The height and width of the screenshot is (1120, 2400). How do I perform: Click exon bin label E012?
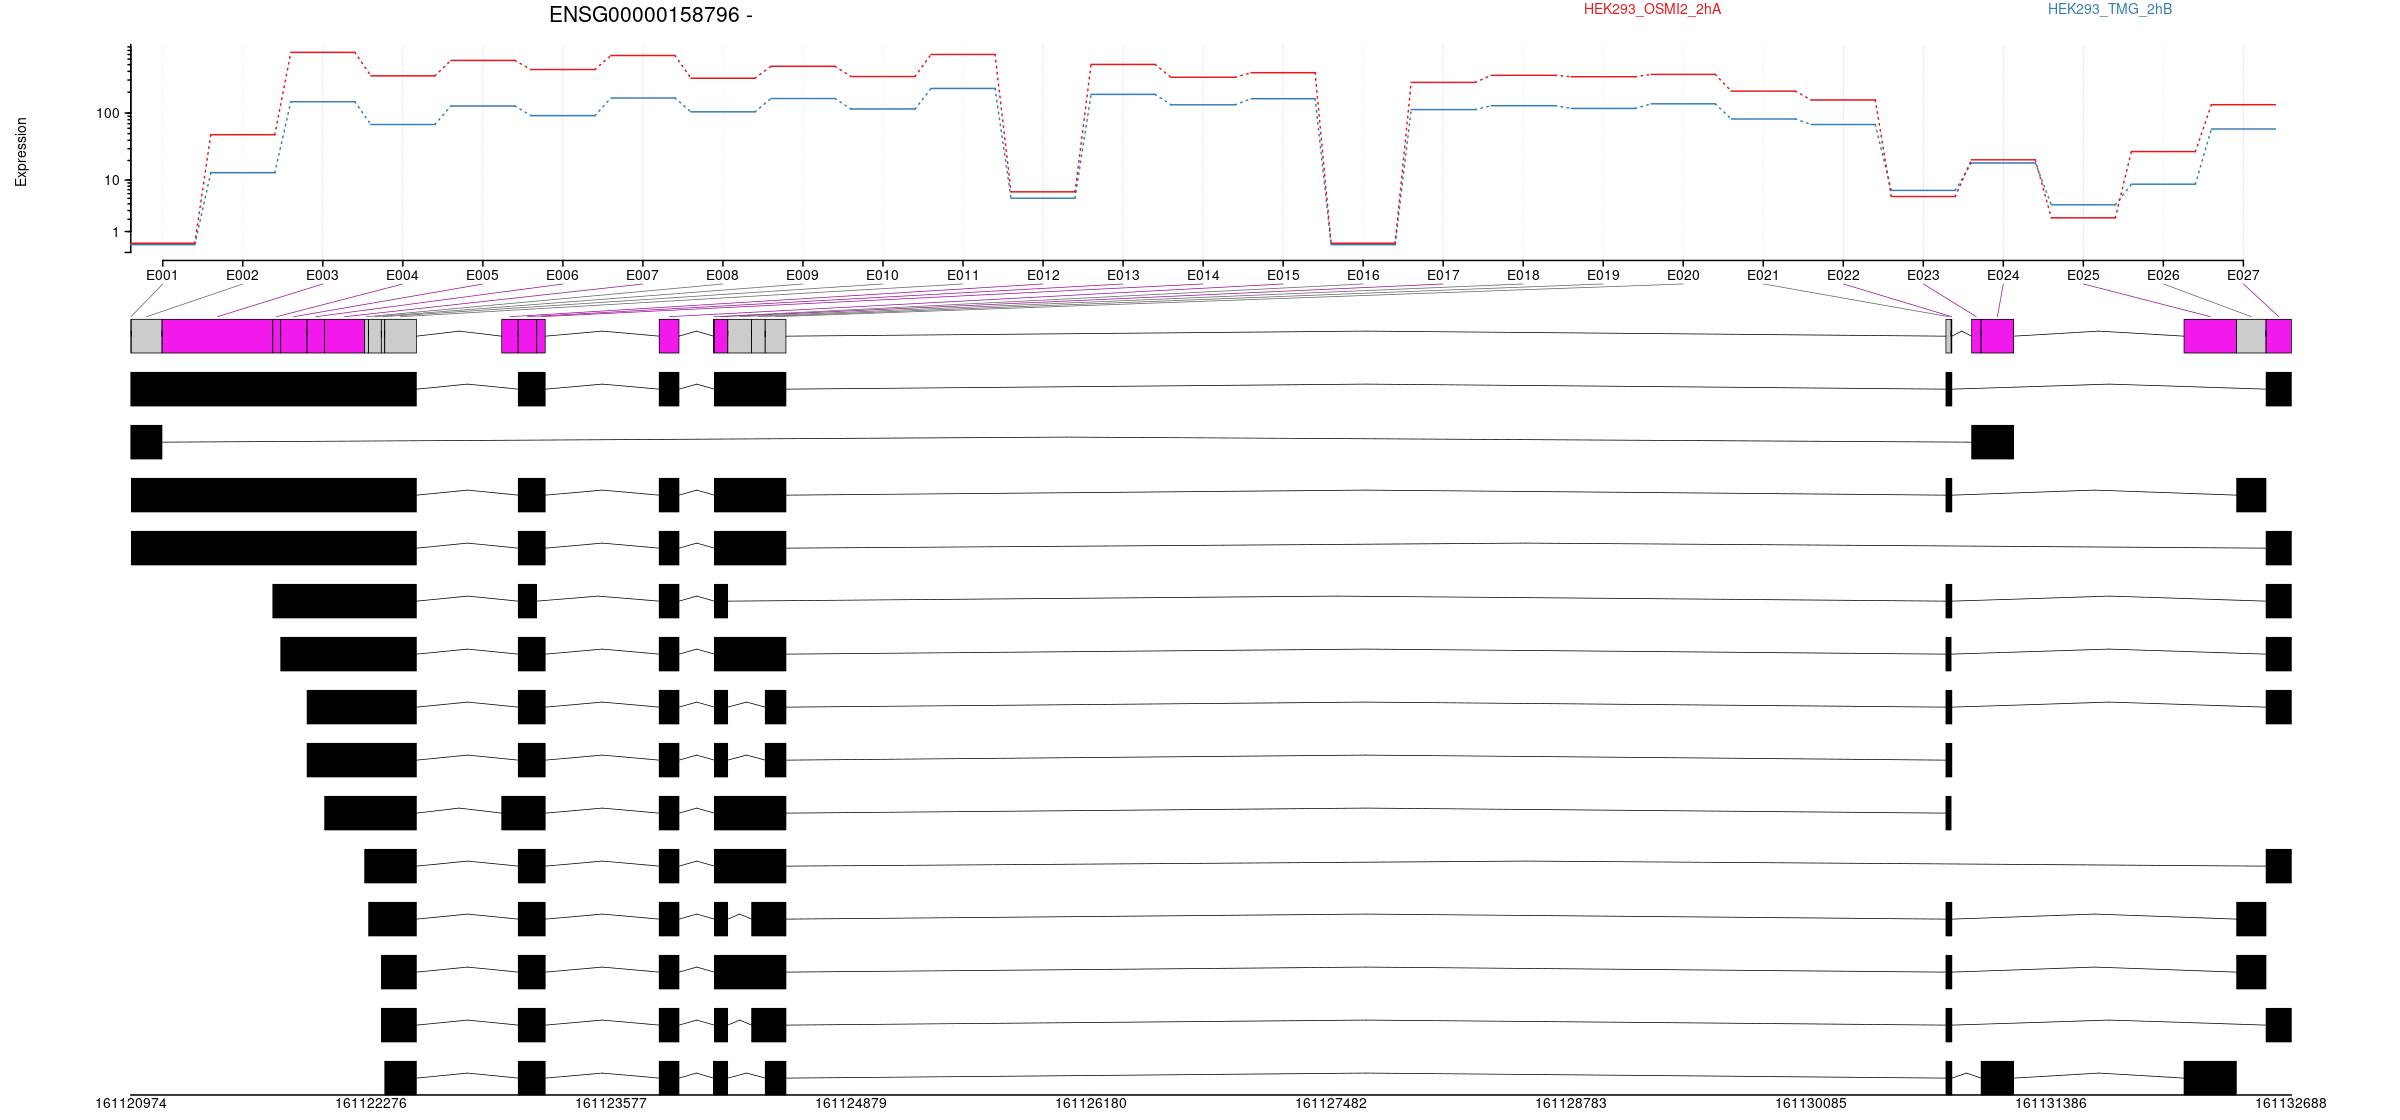[x=1043, y=275]
